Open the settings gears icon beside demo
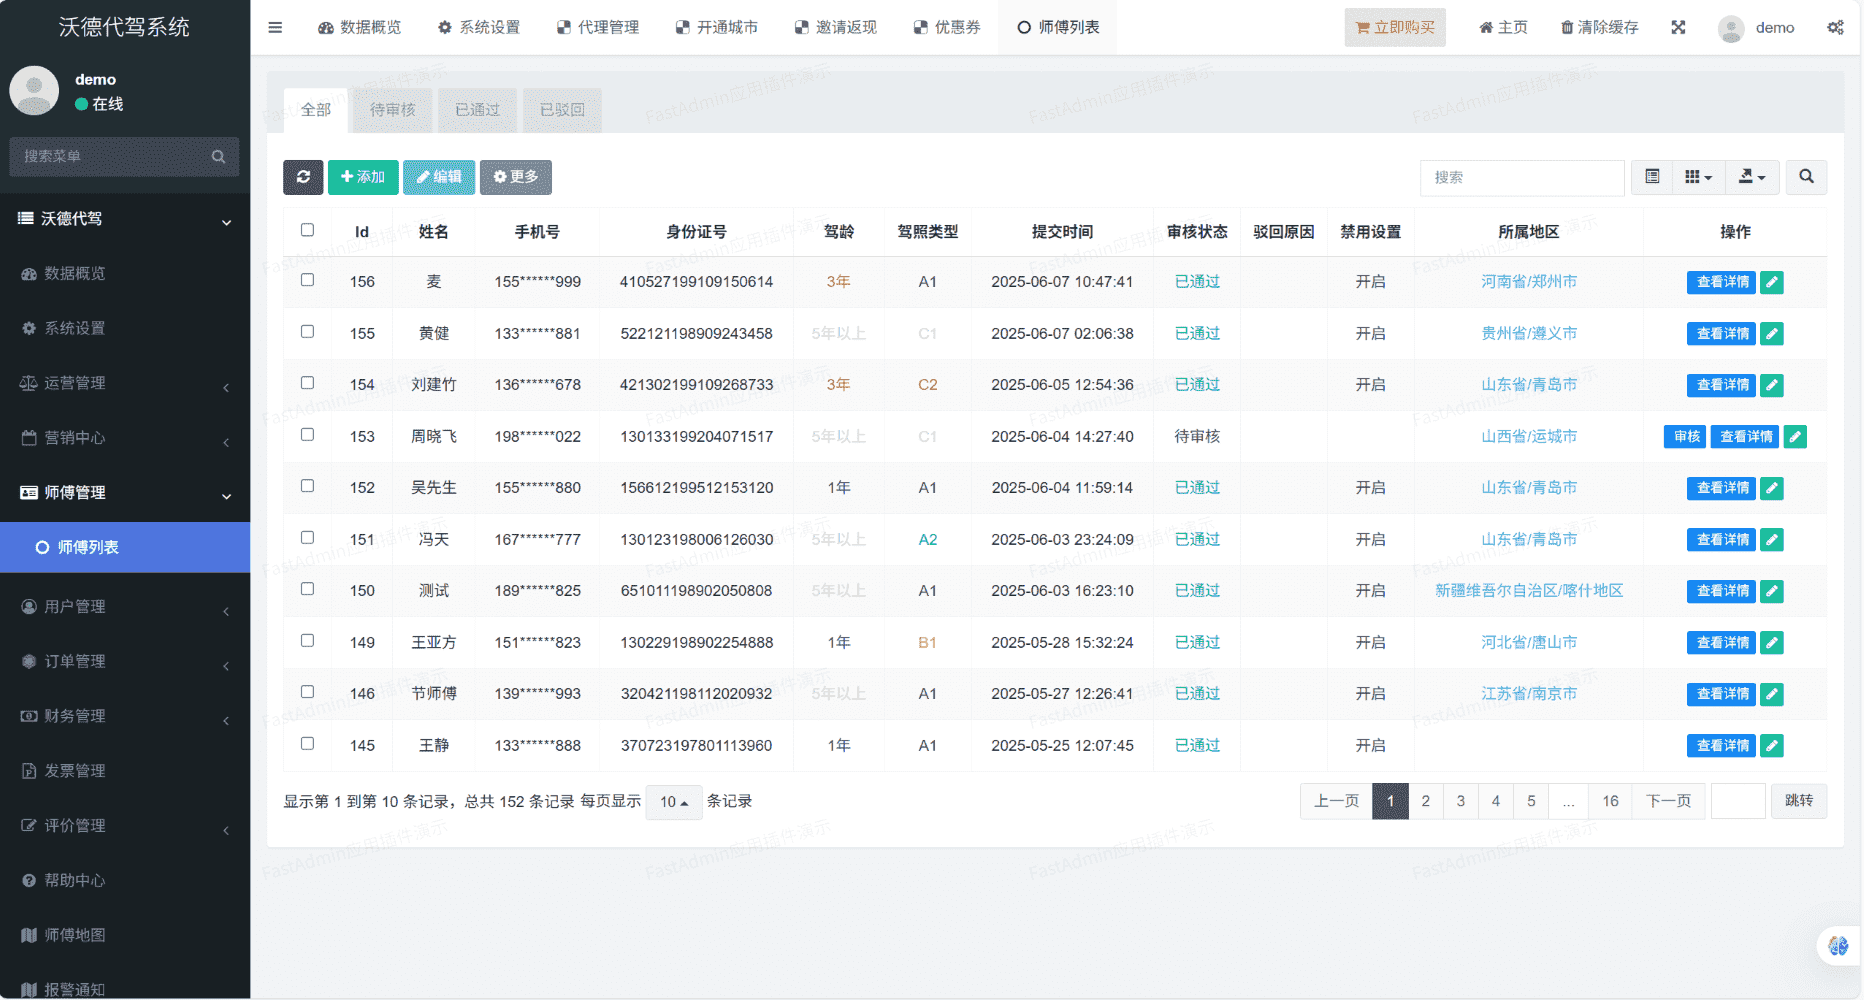Screen dimensions: 1864x1000 [1835, 27]
